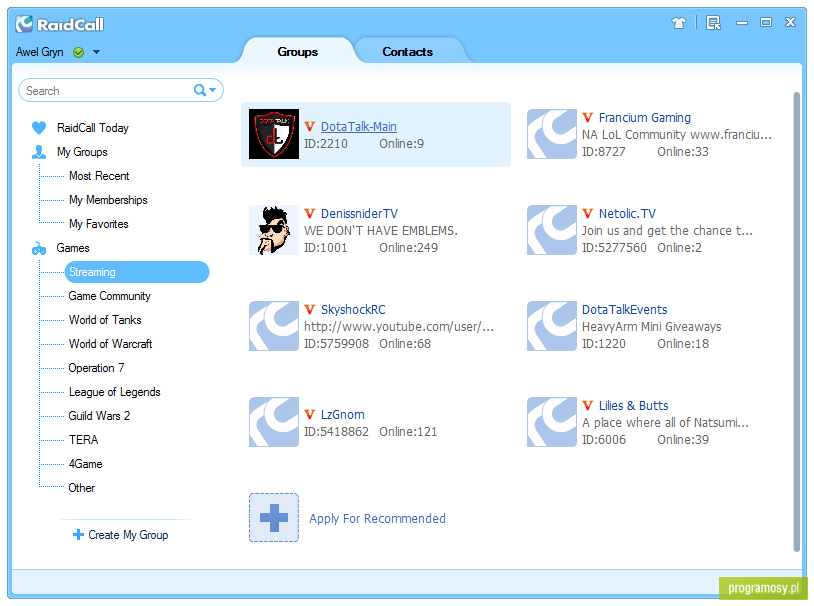Open the Lilies & Butts group

[633, 406]
